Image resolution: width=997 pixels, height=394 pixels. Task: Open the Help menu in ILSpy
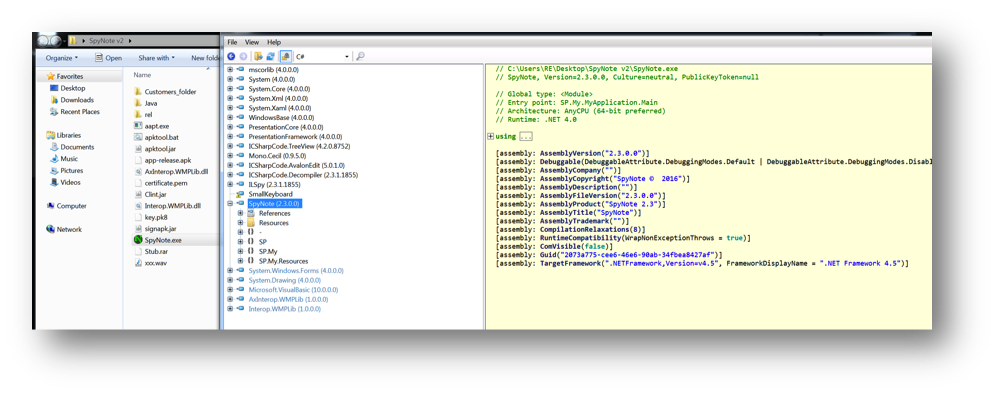[273, 42]
